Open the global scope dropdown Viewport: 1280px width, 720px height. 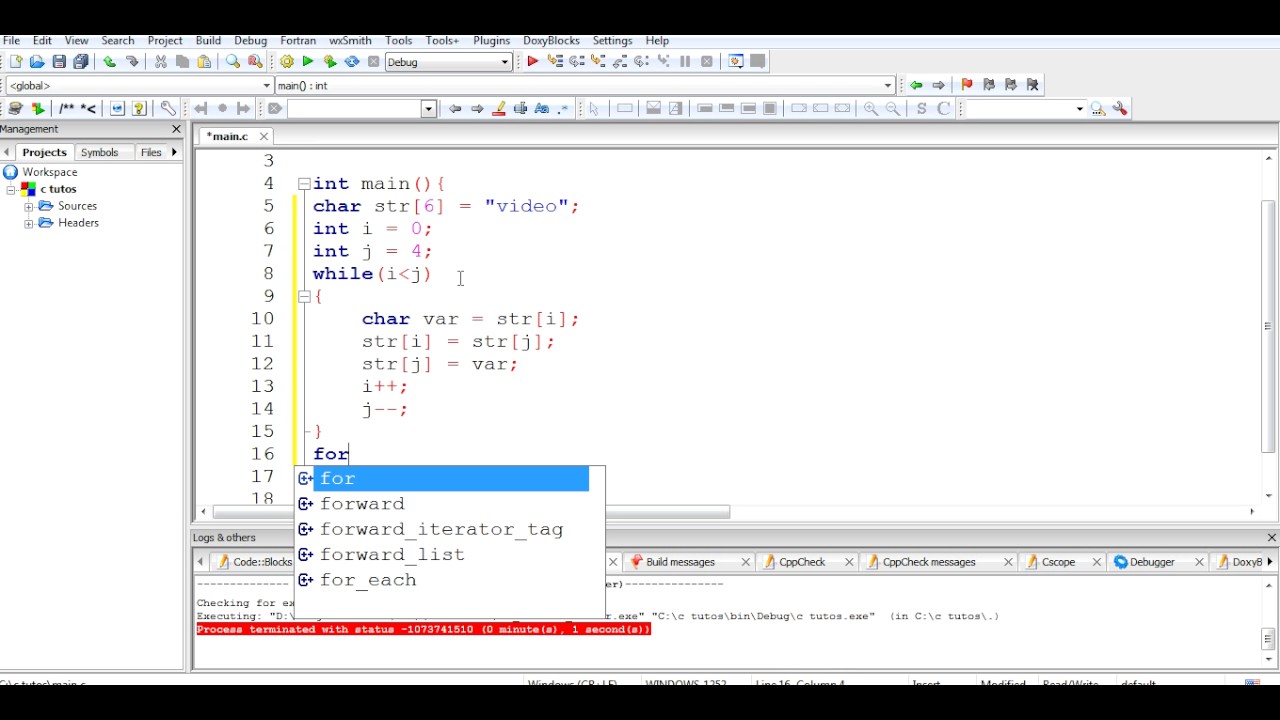(x=140, y=86)
